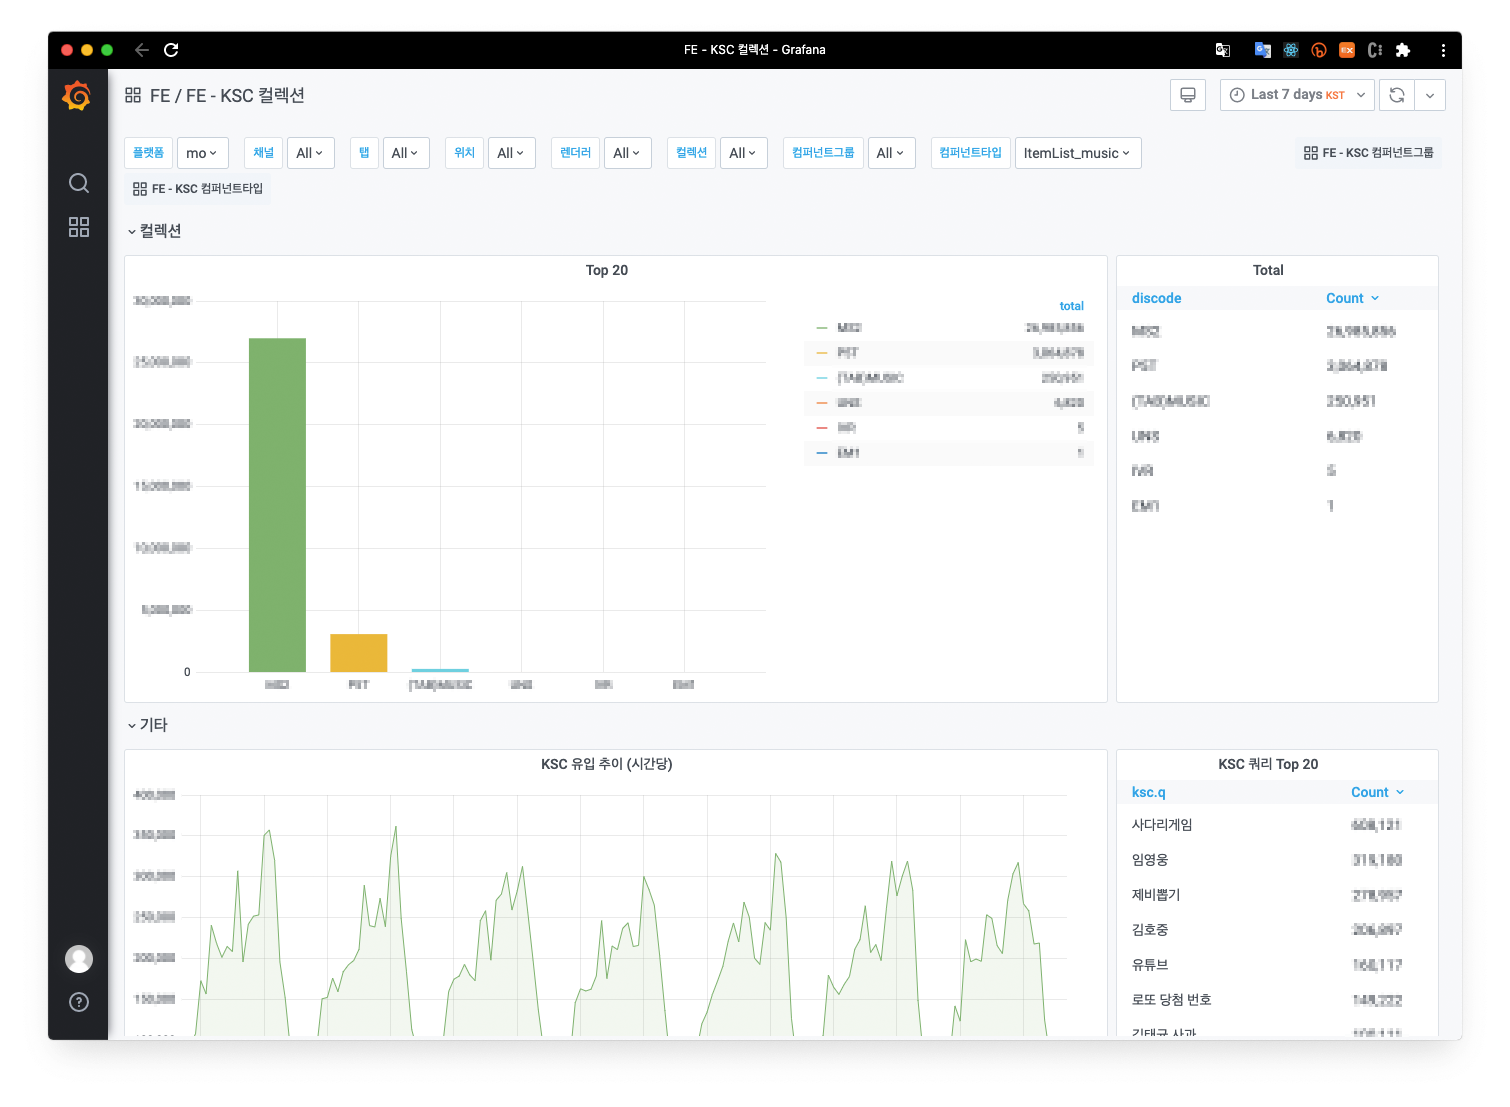Collapse the 컬렉션 row section
This screenshot has width=1510, height=1107.
click(x=154, y=231)
